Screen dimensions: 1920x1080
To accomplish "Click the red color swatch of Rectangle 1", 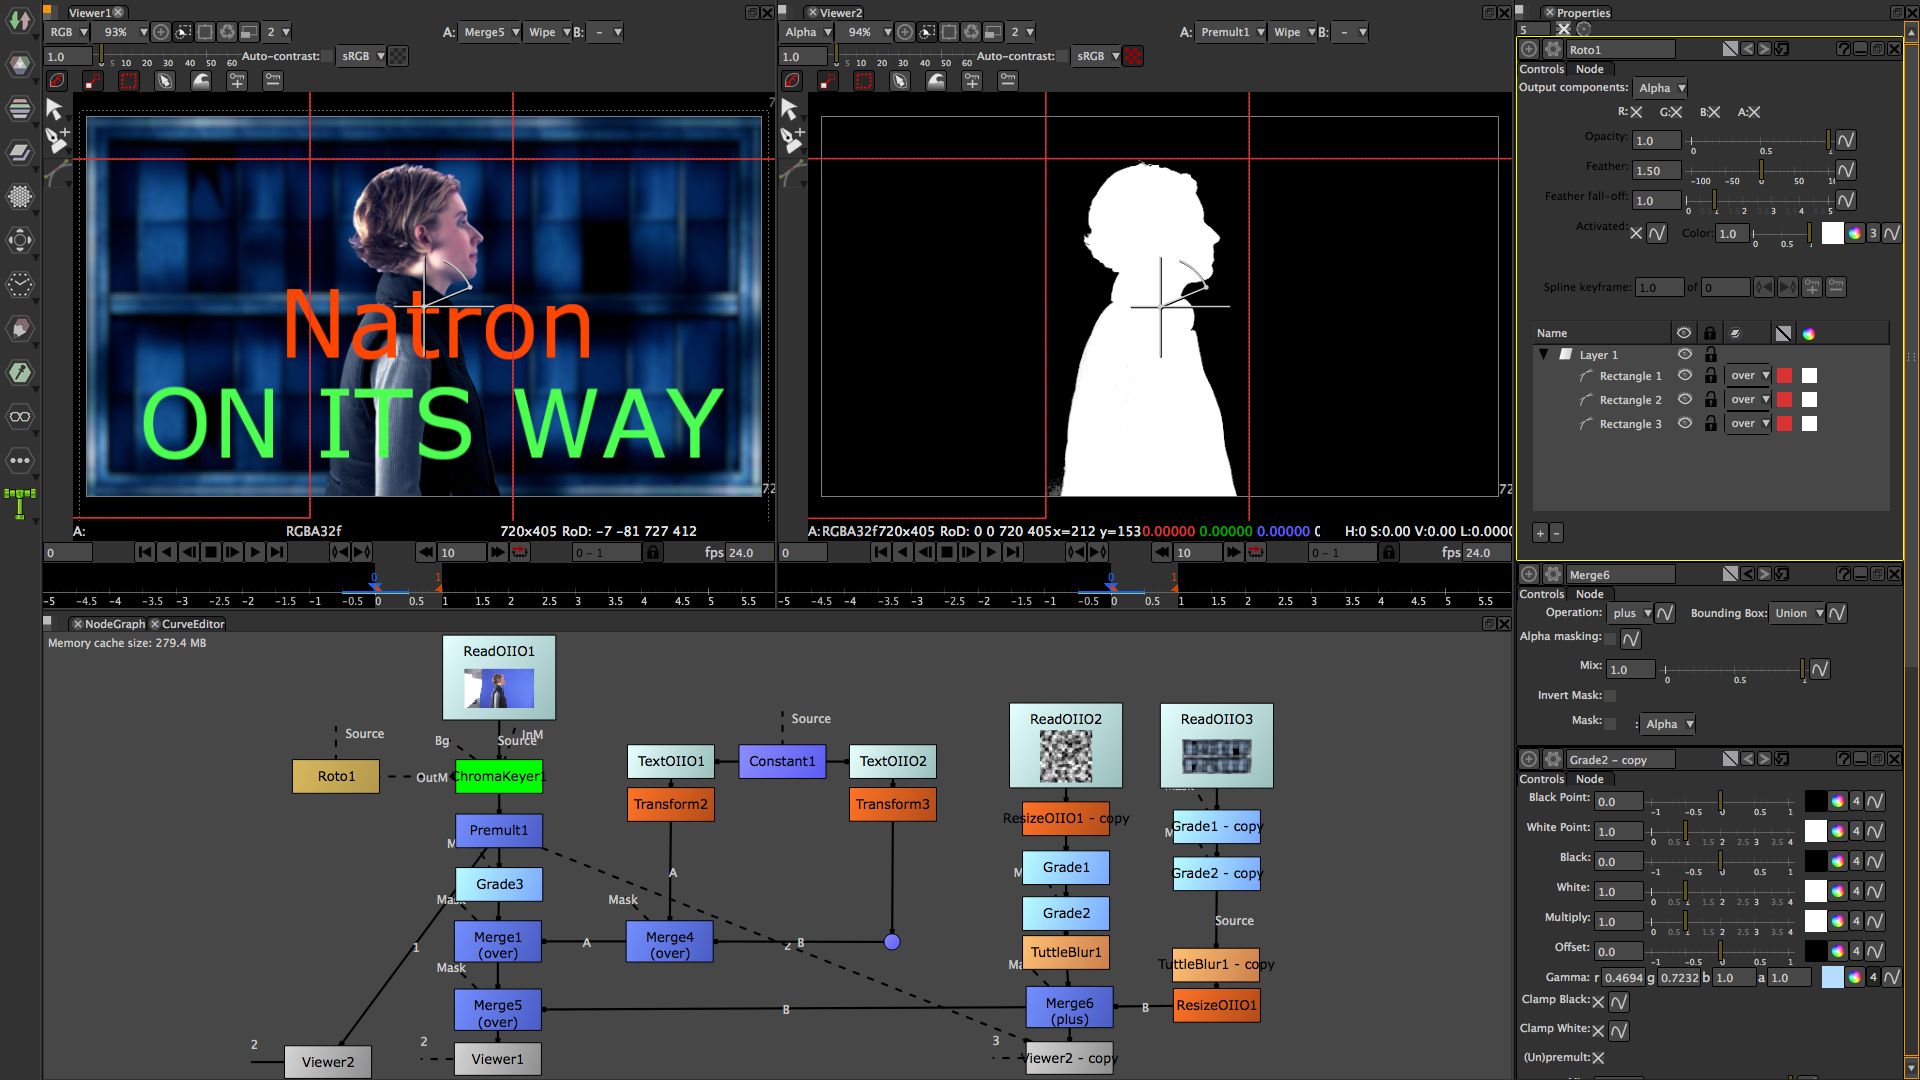I will pyautogui.click(x=1784, y=376).
